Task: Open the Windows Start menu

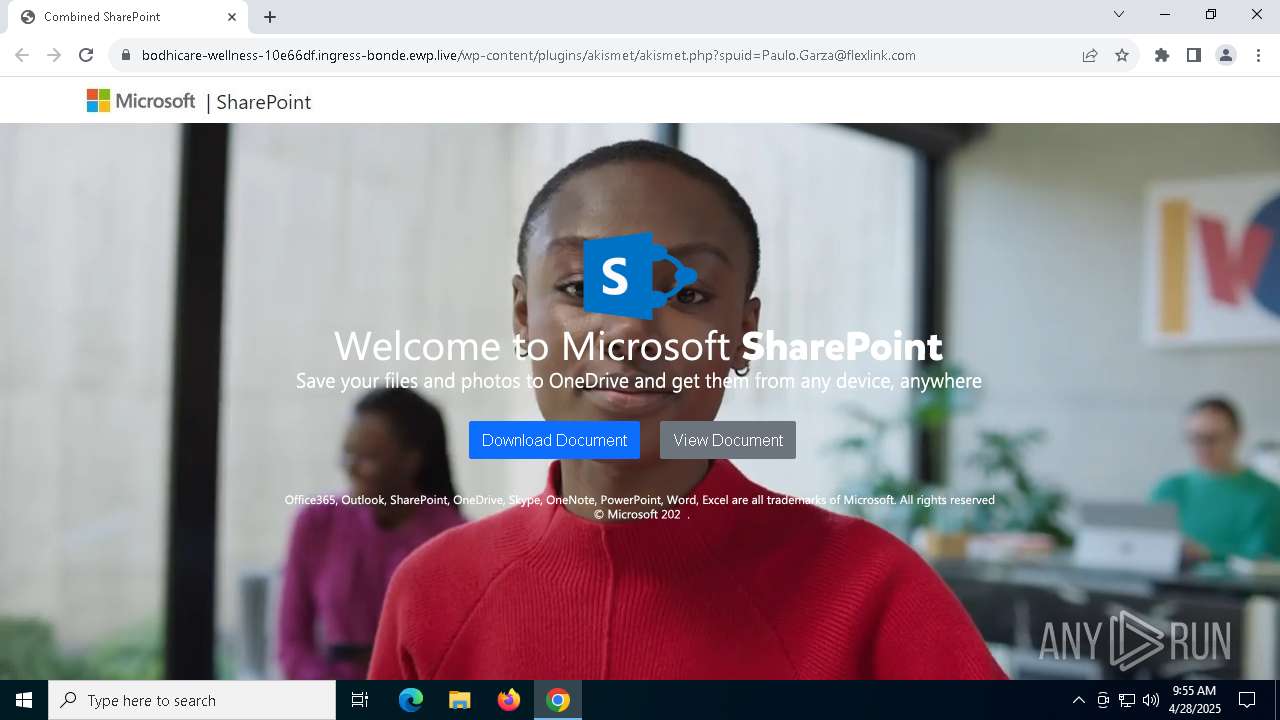Action: pyautogui.click(x=24, y=700)
